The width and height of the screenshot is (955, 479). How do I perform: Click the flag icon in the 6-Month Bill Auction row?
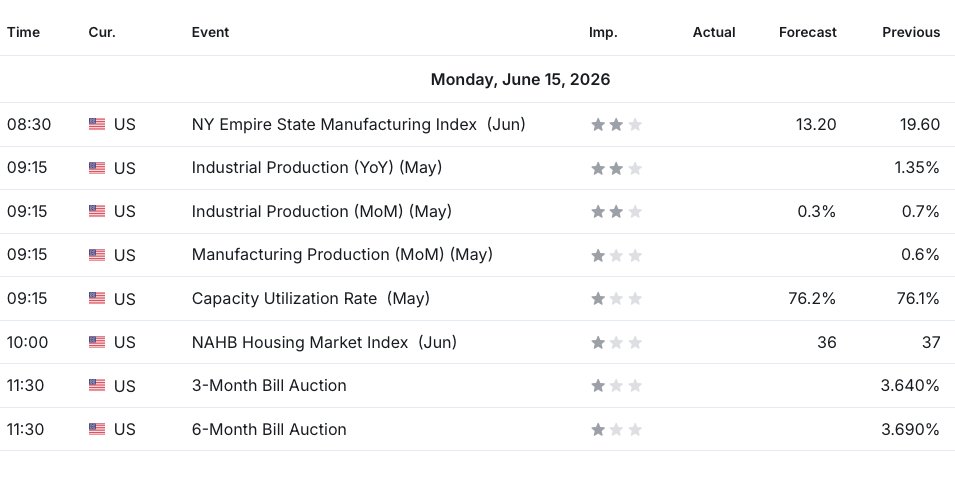coord(97,429)
